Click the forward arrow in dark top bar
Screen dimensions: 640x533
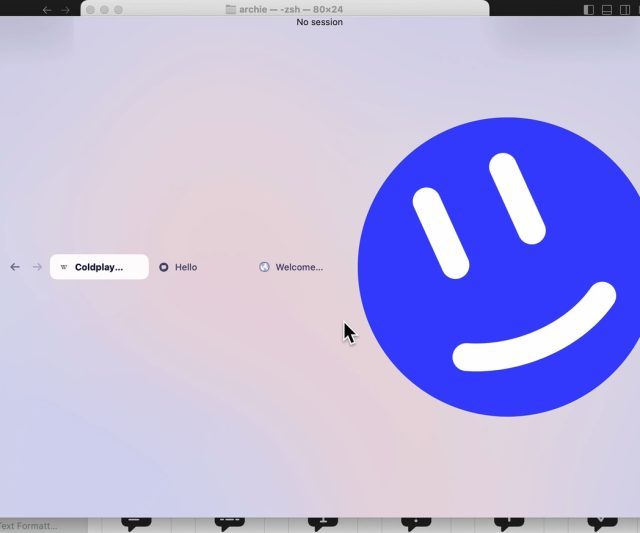(x=65, y=10)
